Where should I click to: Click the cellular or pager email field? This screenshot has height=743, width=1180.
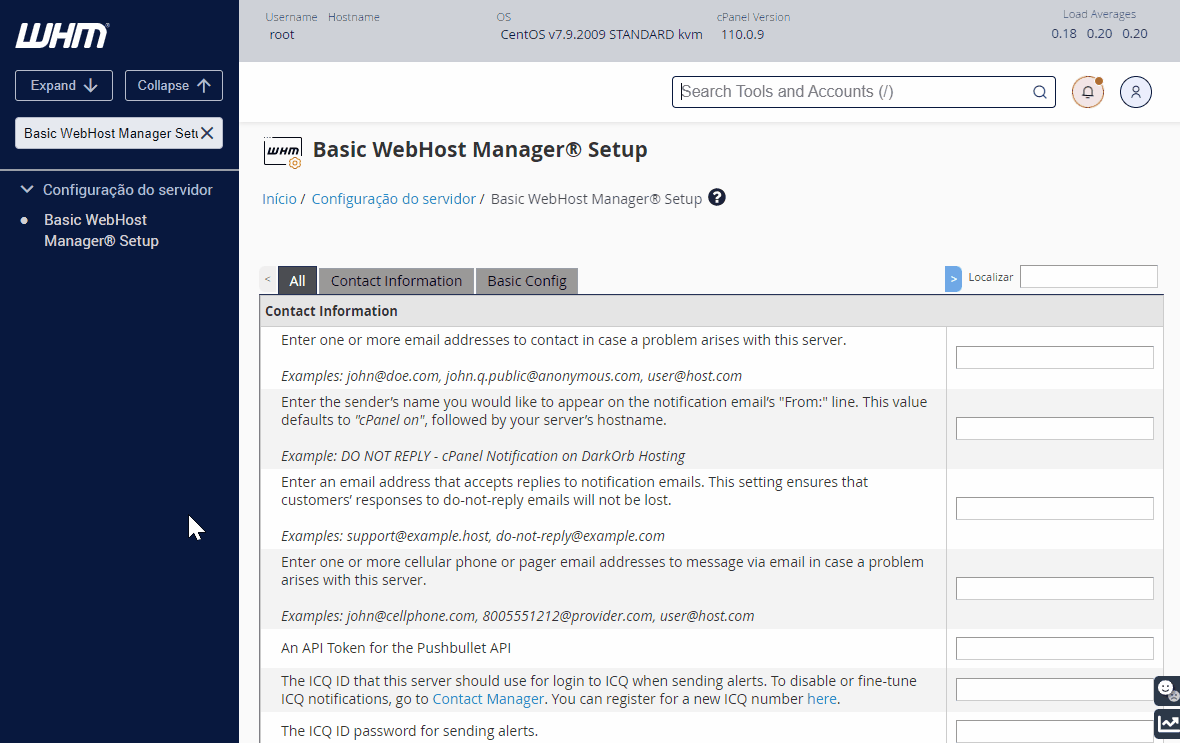pyautogui.click(x=1054, y=588)
